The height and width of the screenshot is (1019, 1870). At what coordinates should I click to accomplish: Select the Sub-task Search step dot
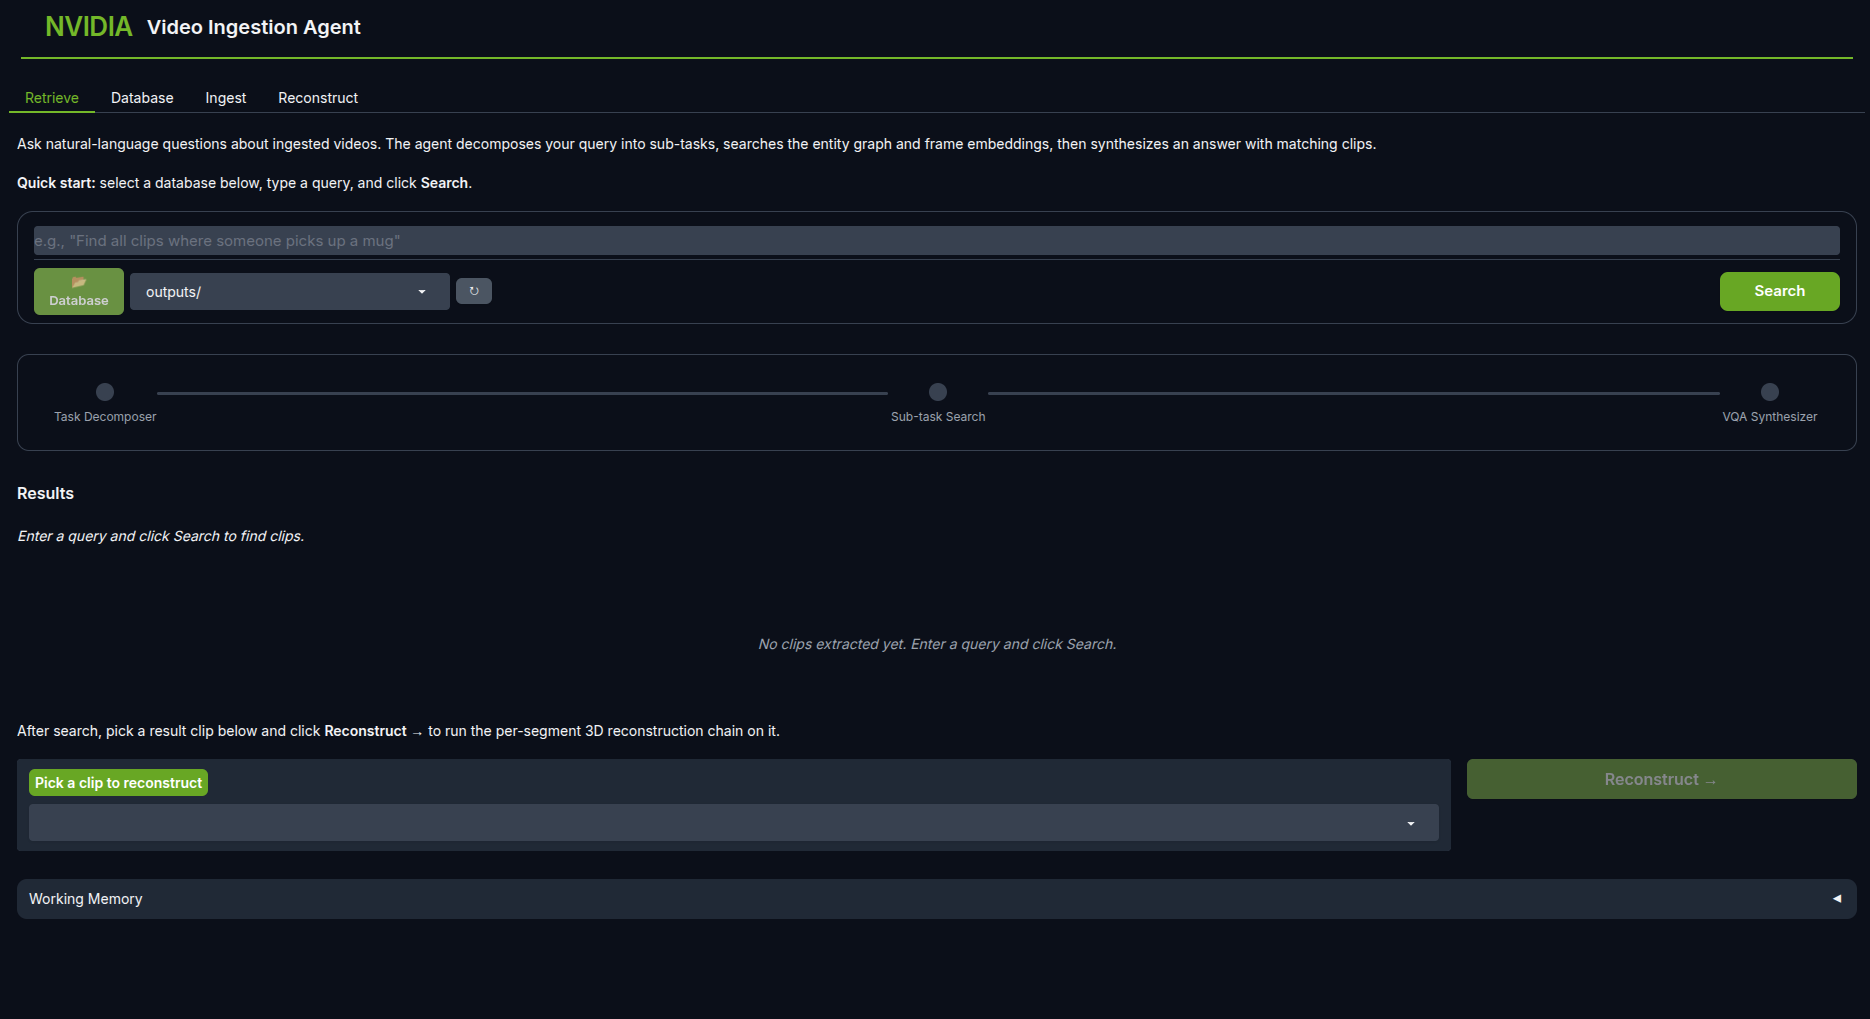pyautogui.click(x=938, y=392)
